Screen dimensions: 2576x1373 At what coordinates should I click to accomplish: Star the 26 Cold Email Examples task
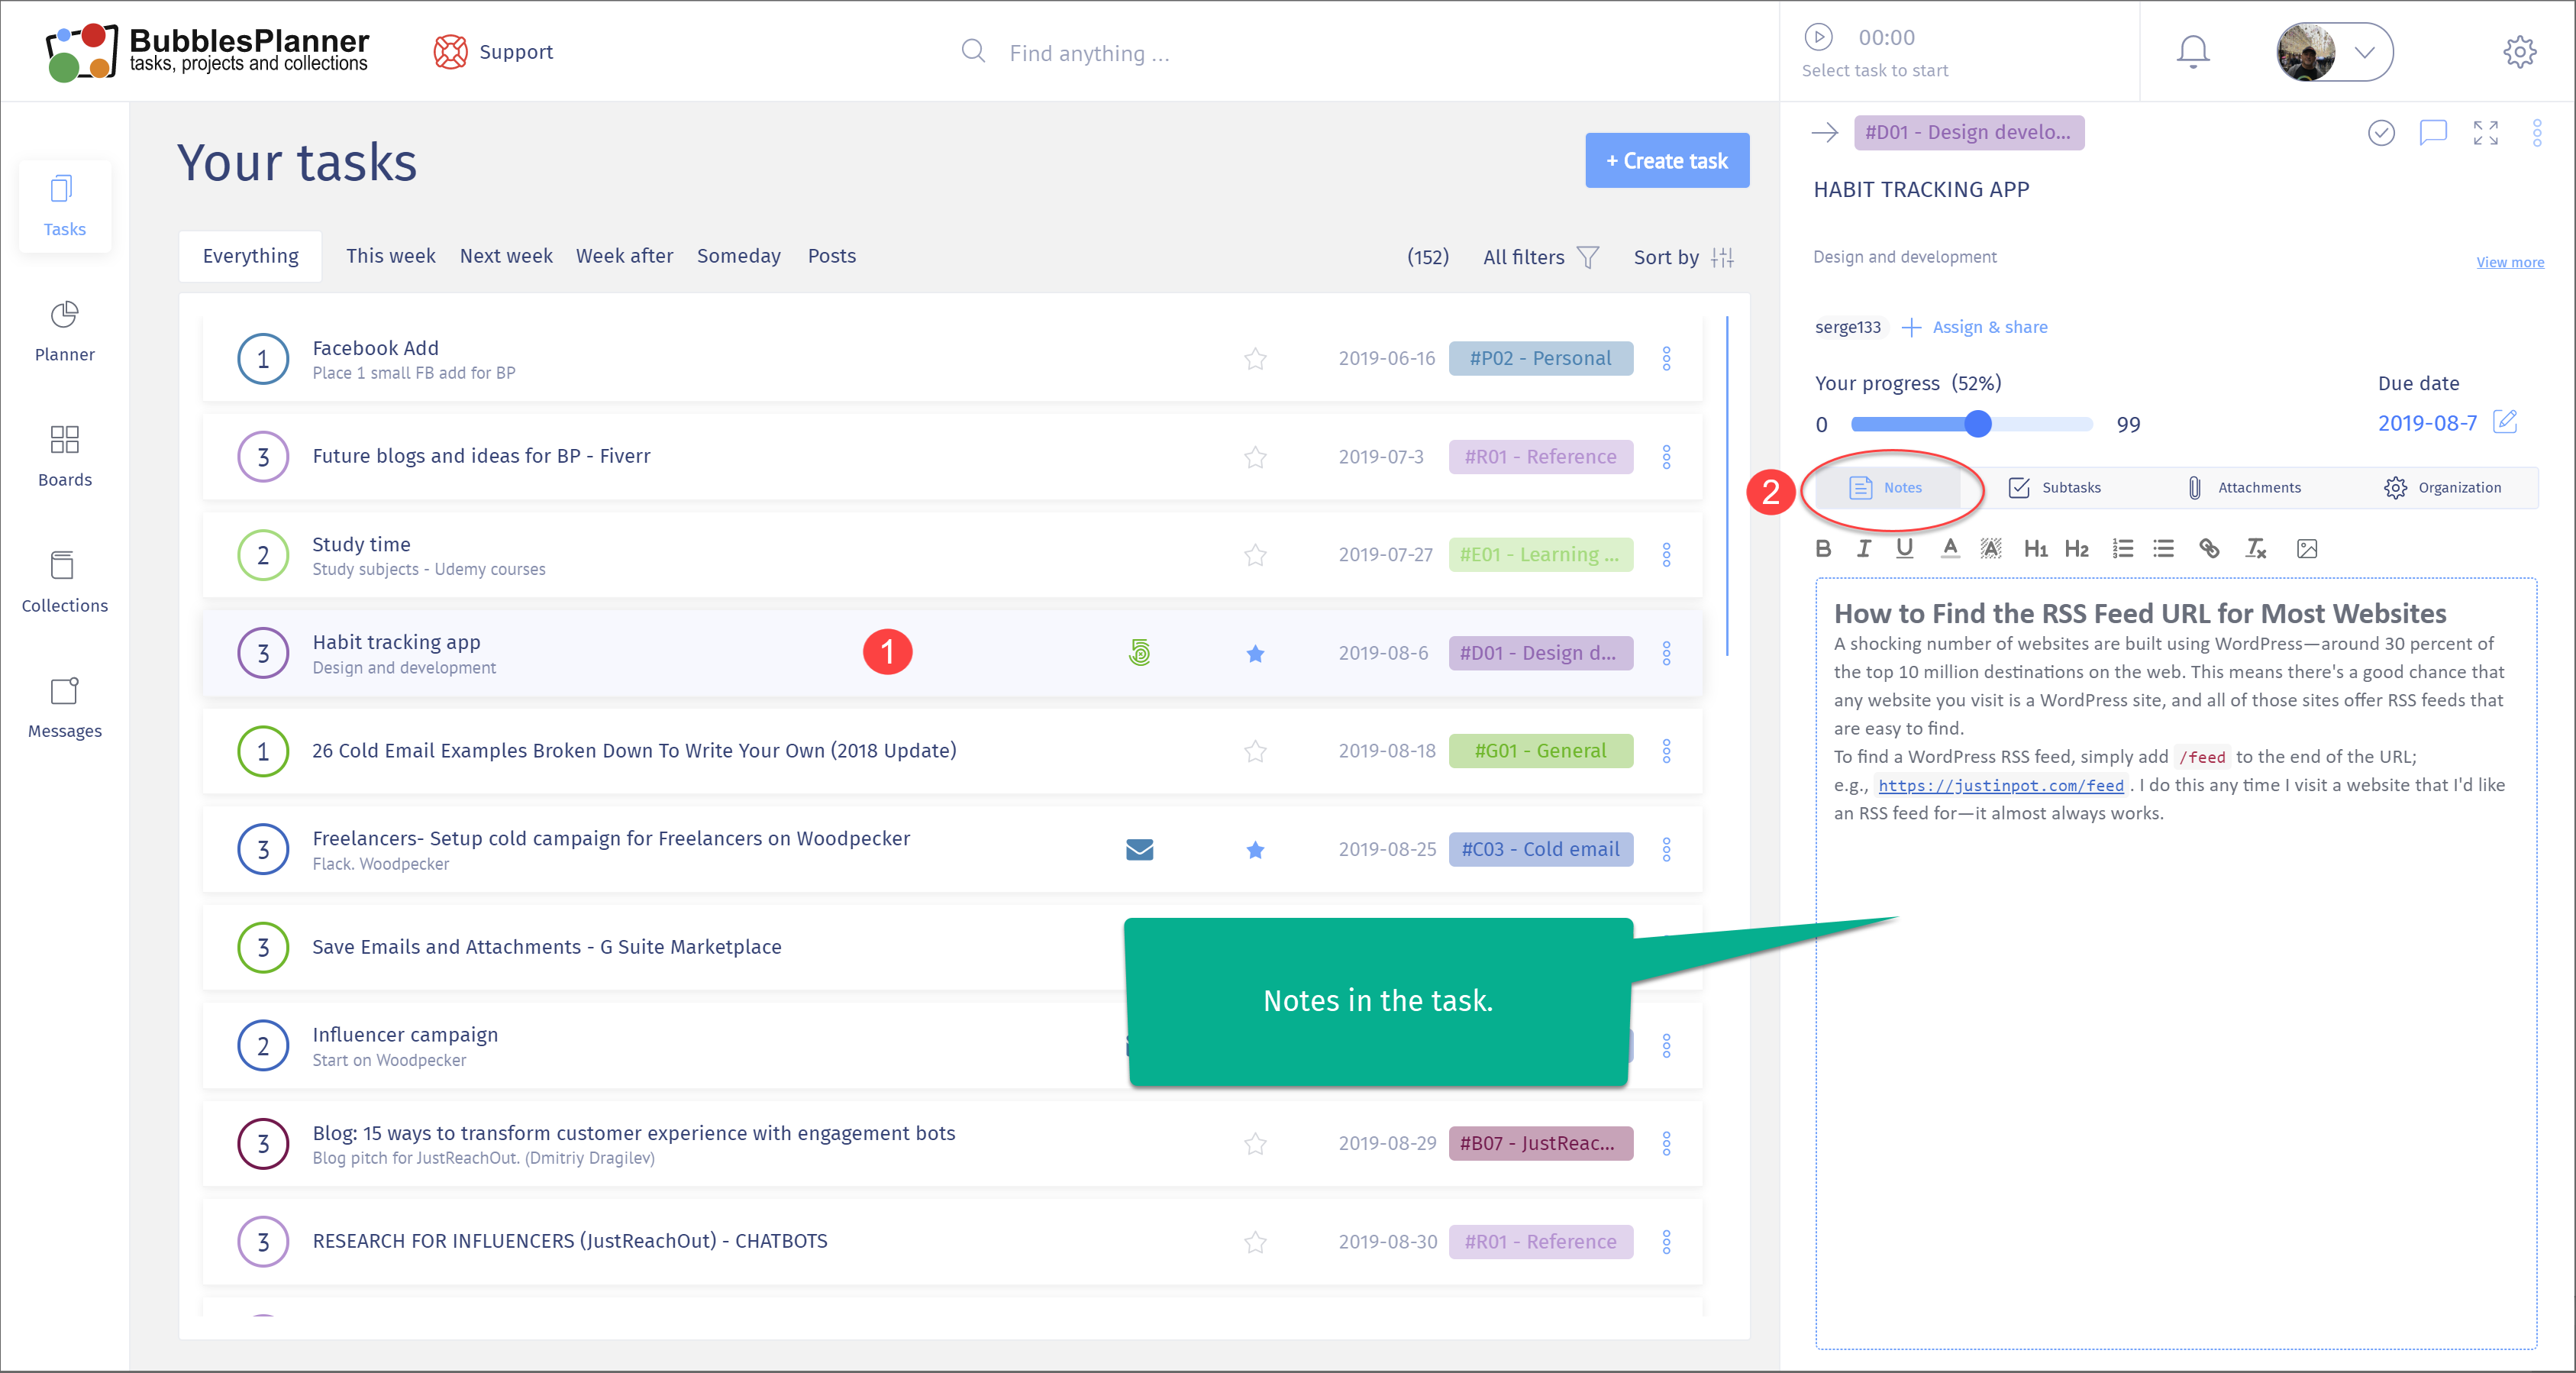coord(1255,751)
